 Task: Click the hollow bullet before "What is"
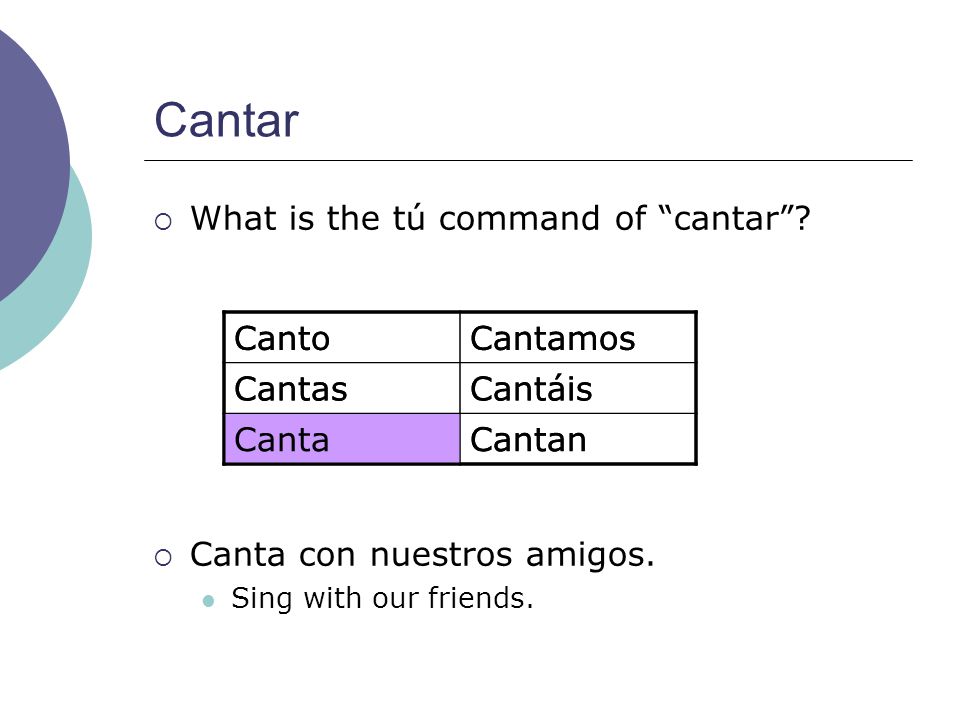[163, 222]
